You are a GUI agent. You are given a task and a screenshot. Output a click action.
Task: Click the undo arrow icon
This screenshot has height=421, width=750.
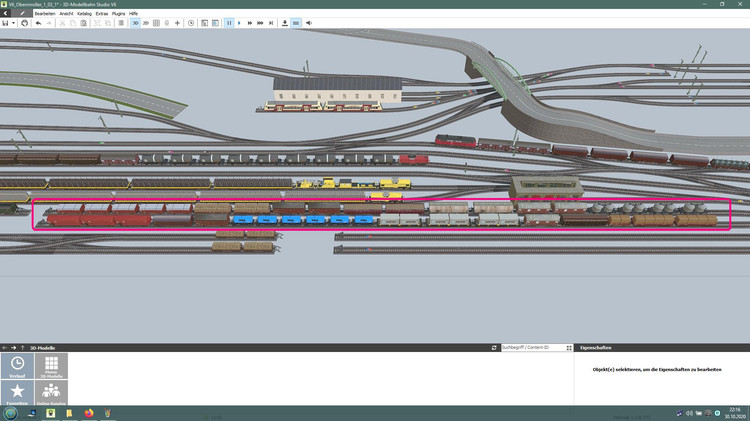(x=38, y=22)
